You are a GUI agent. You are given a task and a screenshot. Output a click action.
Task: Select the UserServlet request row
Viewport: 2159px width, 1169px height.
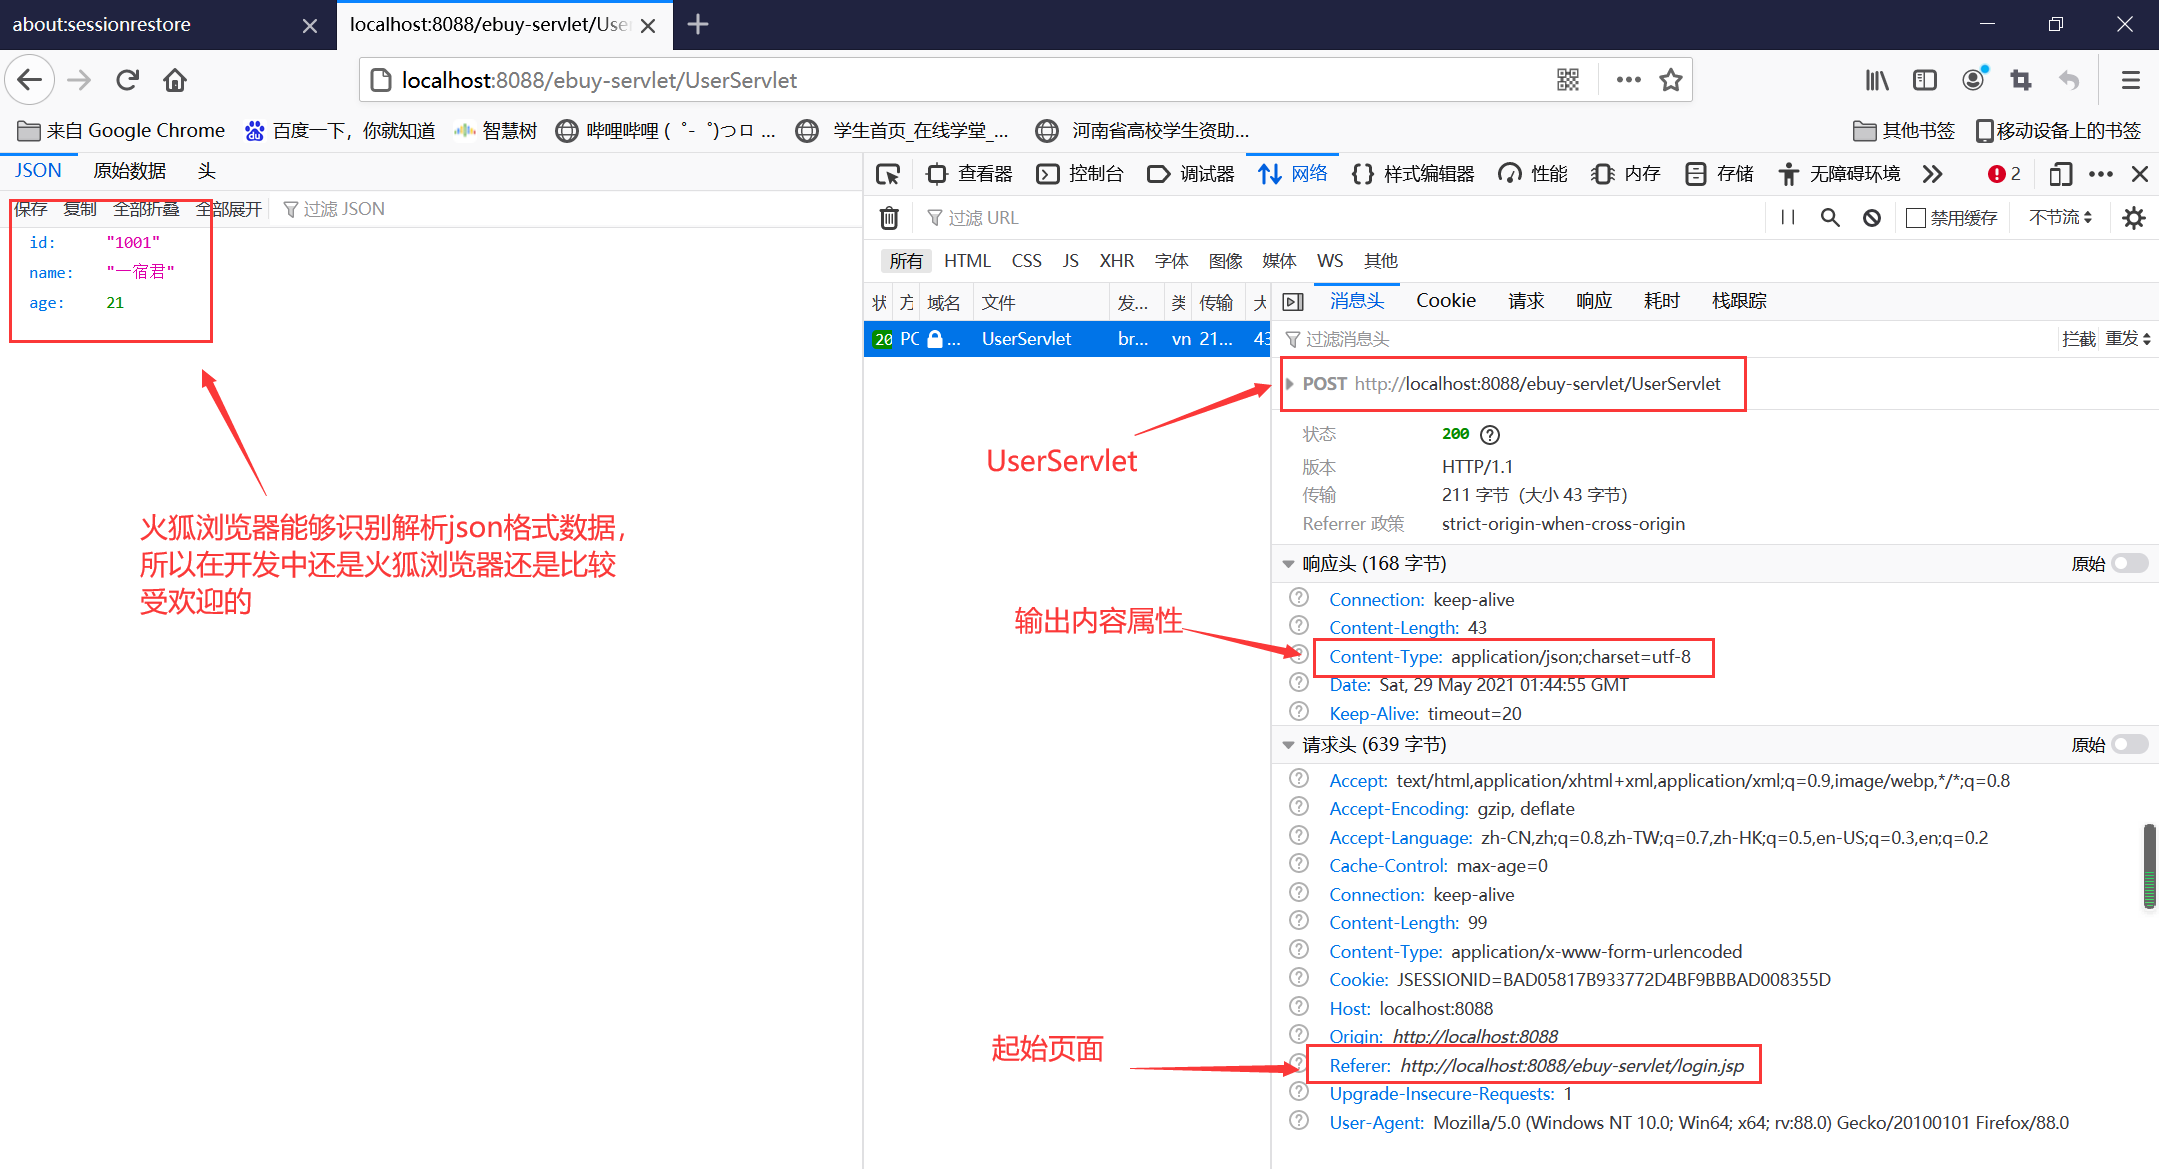pyautogui.click(x=1067, y=339)
